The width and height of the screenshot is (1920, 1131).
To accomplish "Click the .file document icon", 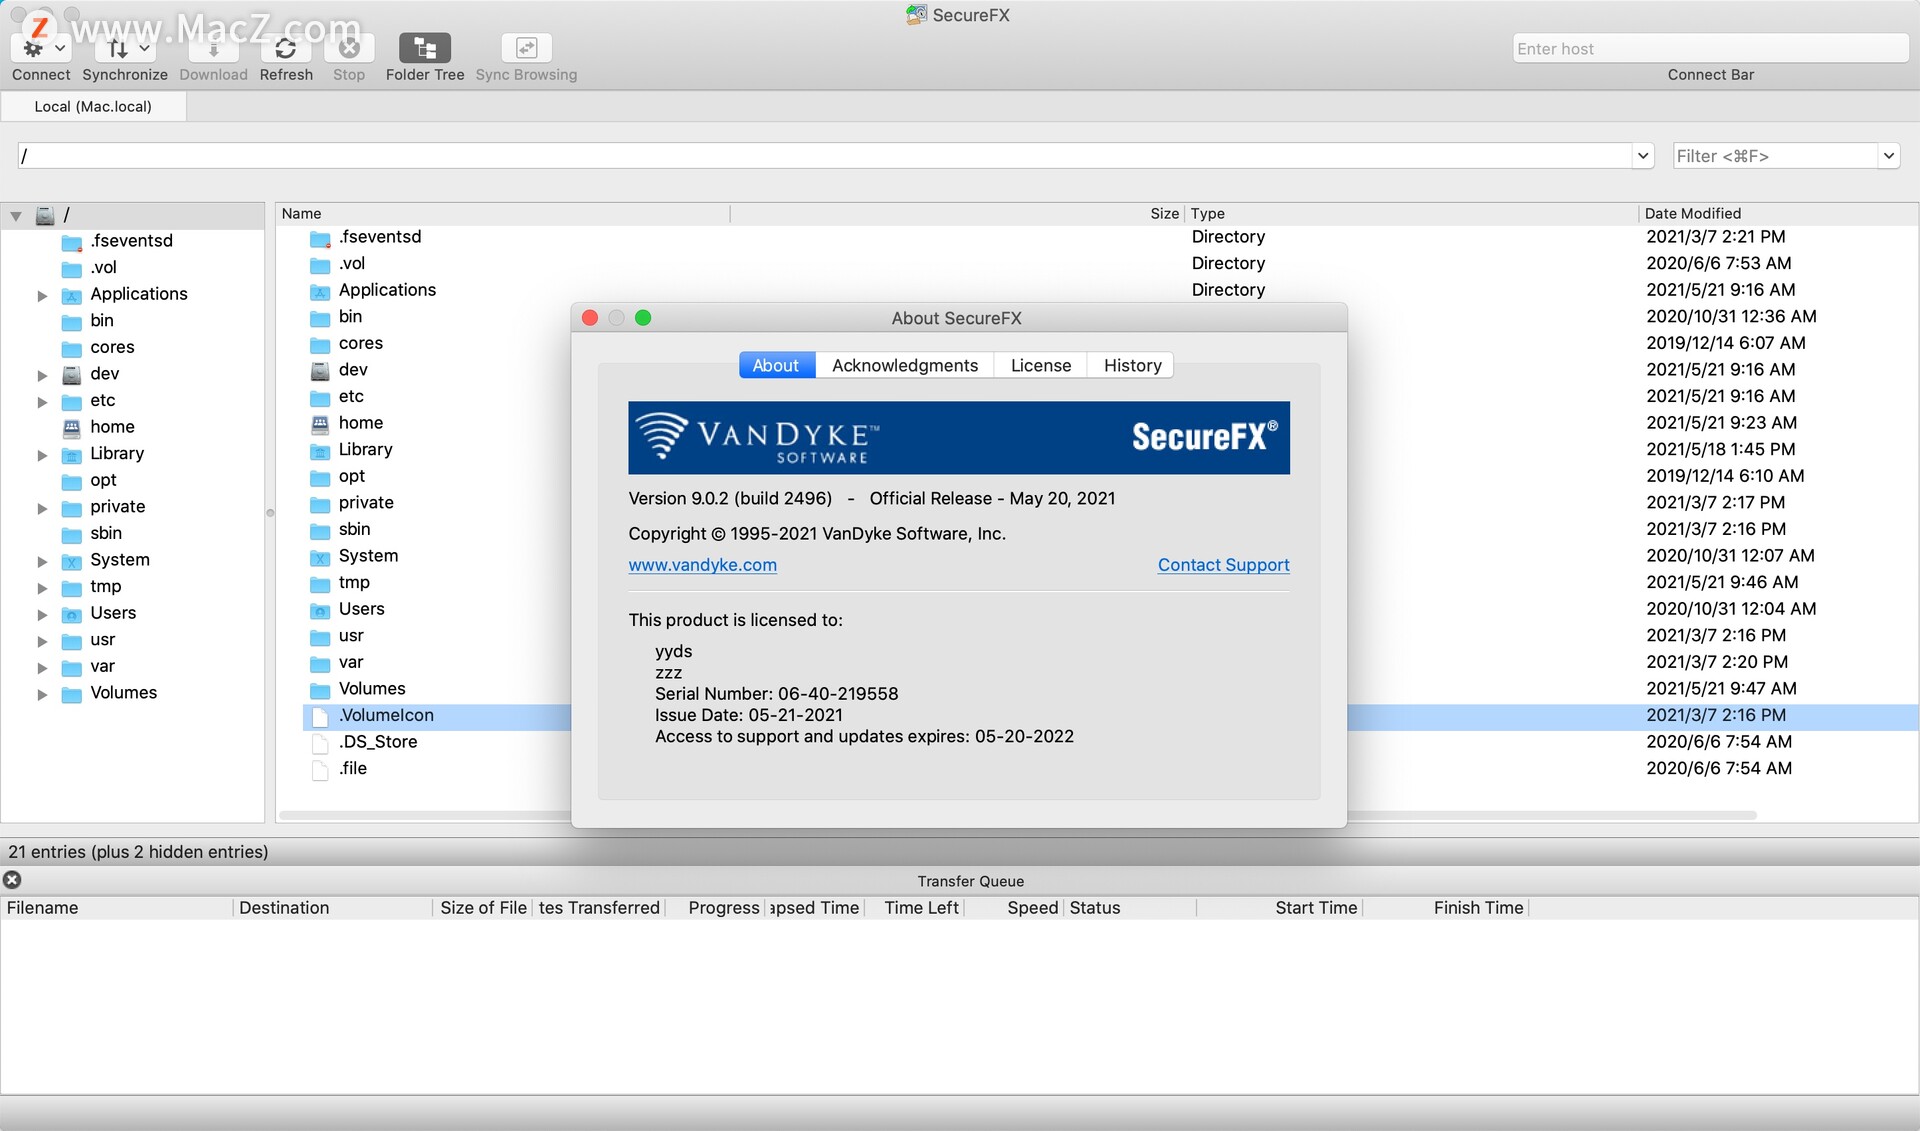I will point(320,770).
